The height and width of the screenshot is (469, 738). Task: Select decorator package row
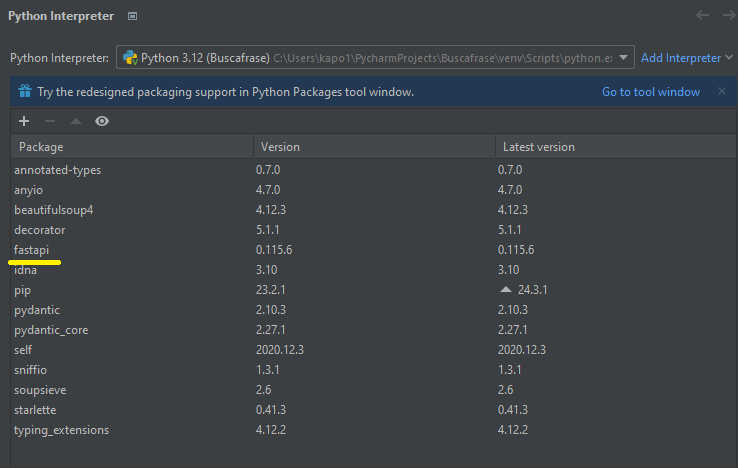tap(374, 230)
